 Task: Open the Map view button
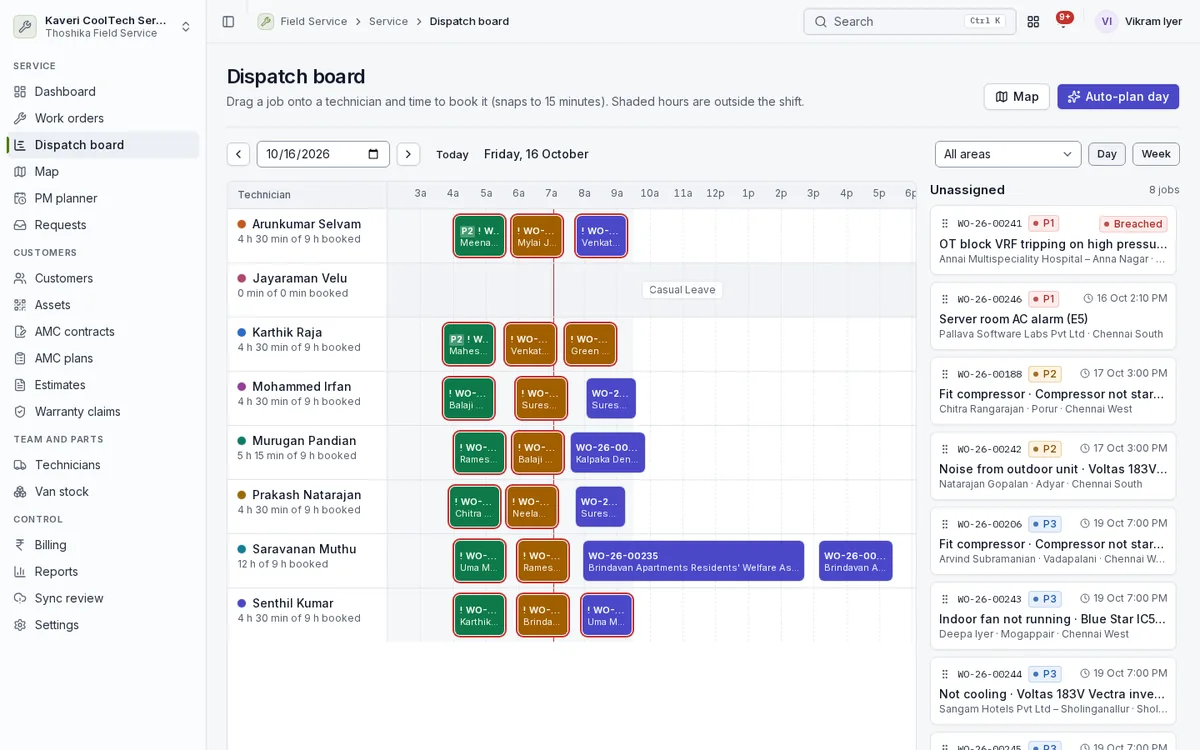1016,97
